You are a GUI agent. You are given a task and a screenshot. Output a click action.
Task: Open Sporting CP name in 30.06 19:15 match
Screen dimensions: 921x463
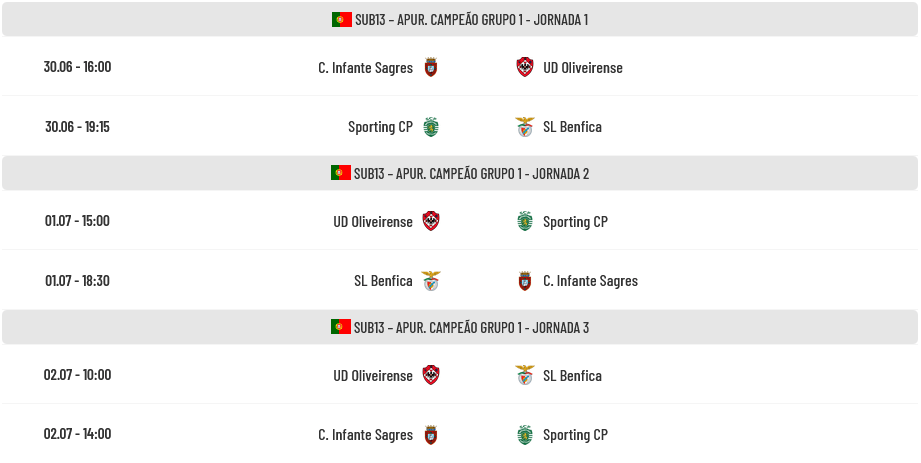tap(380, 127)
